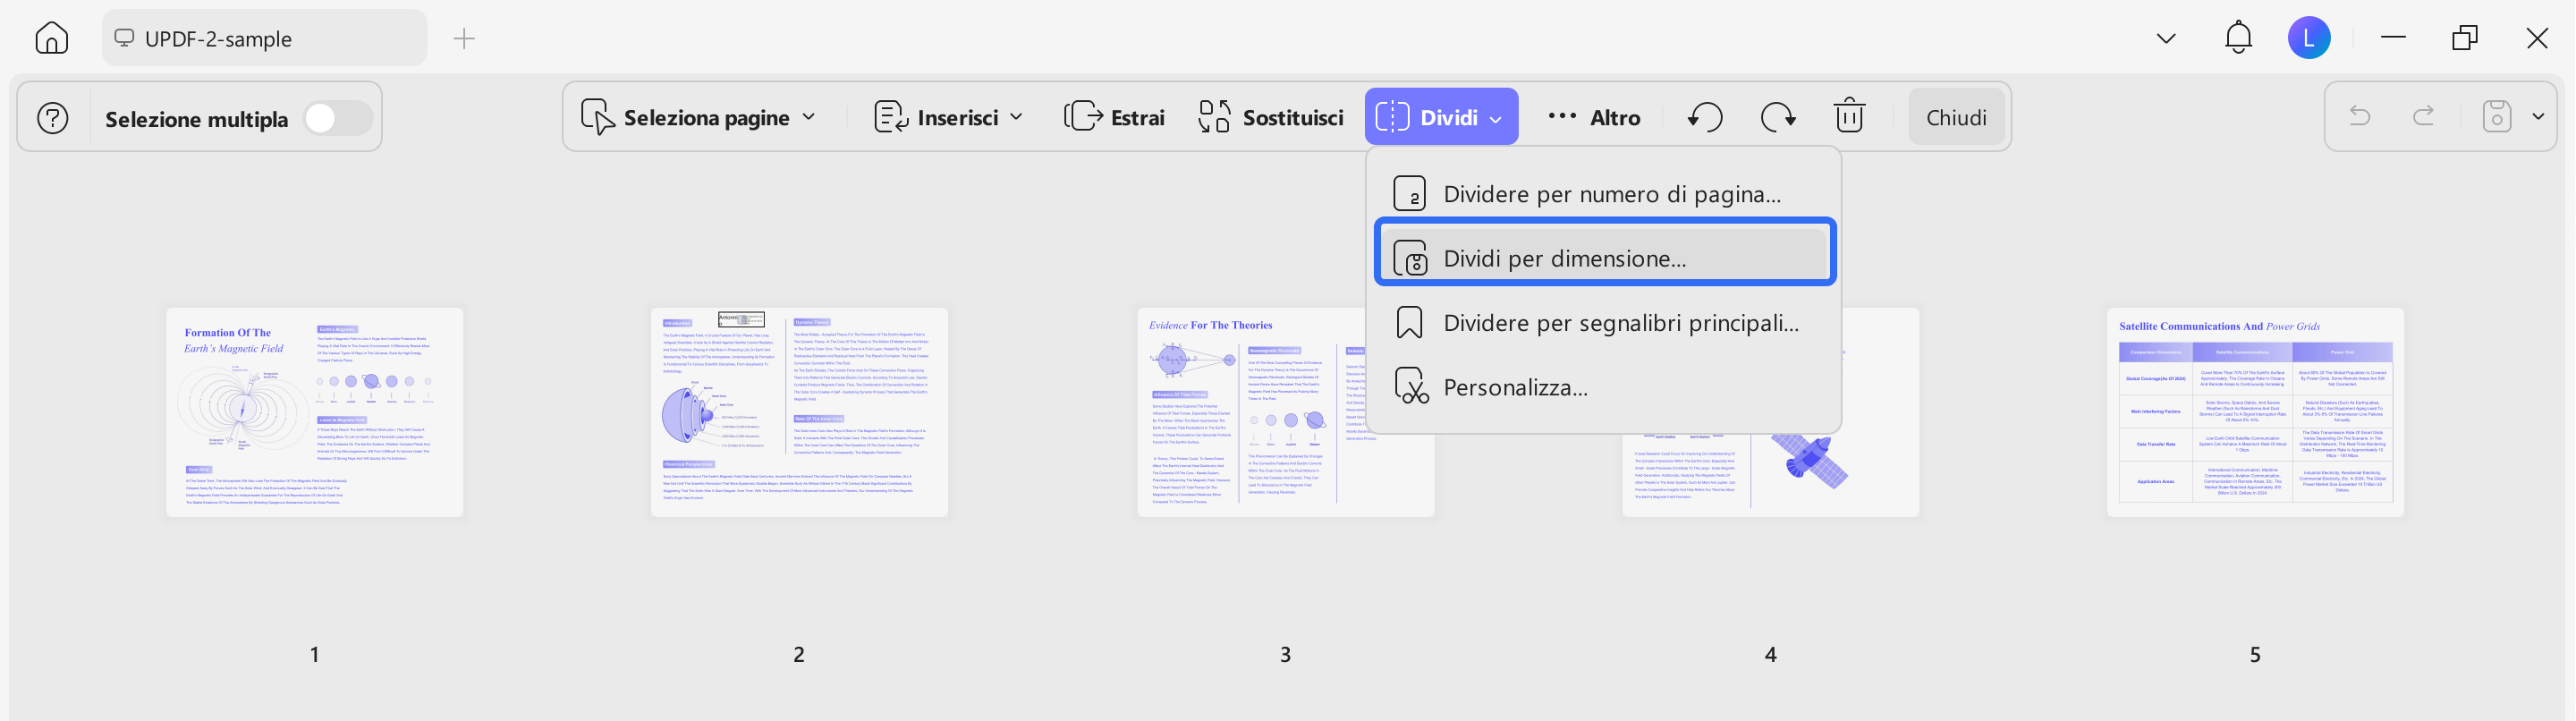Click the Selezione multipla label
The image size is (2576, 721).
[x=196, y=119]
